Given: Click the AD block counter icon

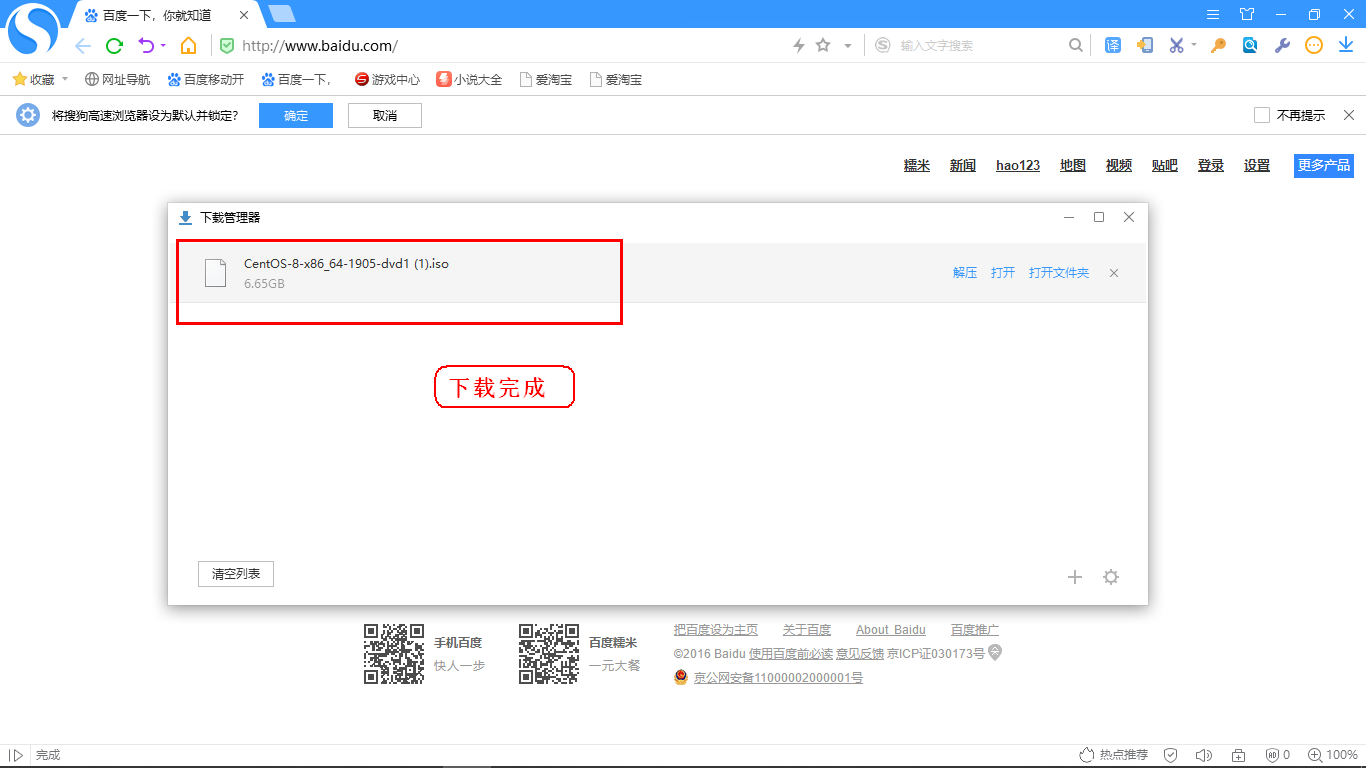Looking at the screenshot, I should [1278, 755].
